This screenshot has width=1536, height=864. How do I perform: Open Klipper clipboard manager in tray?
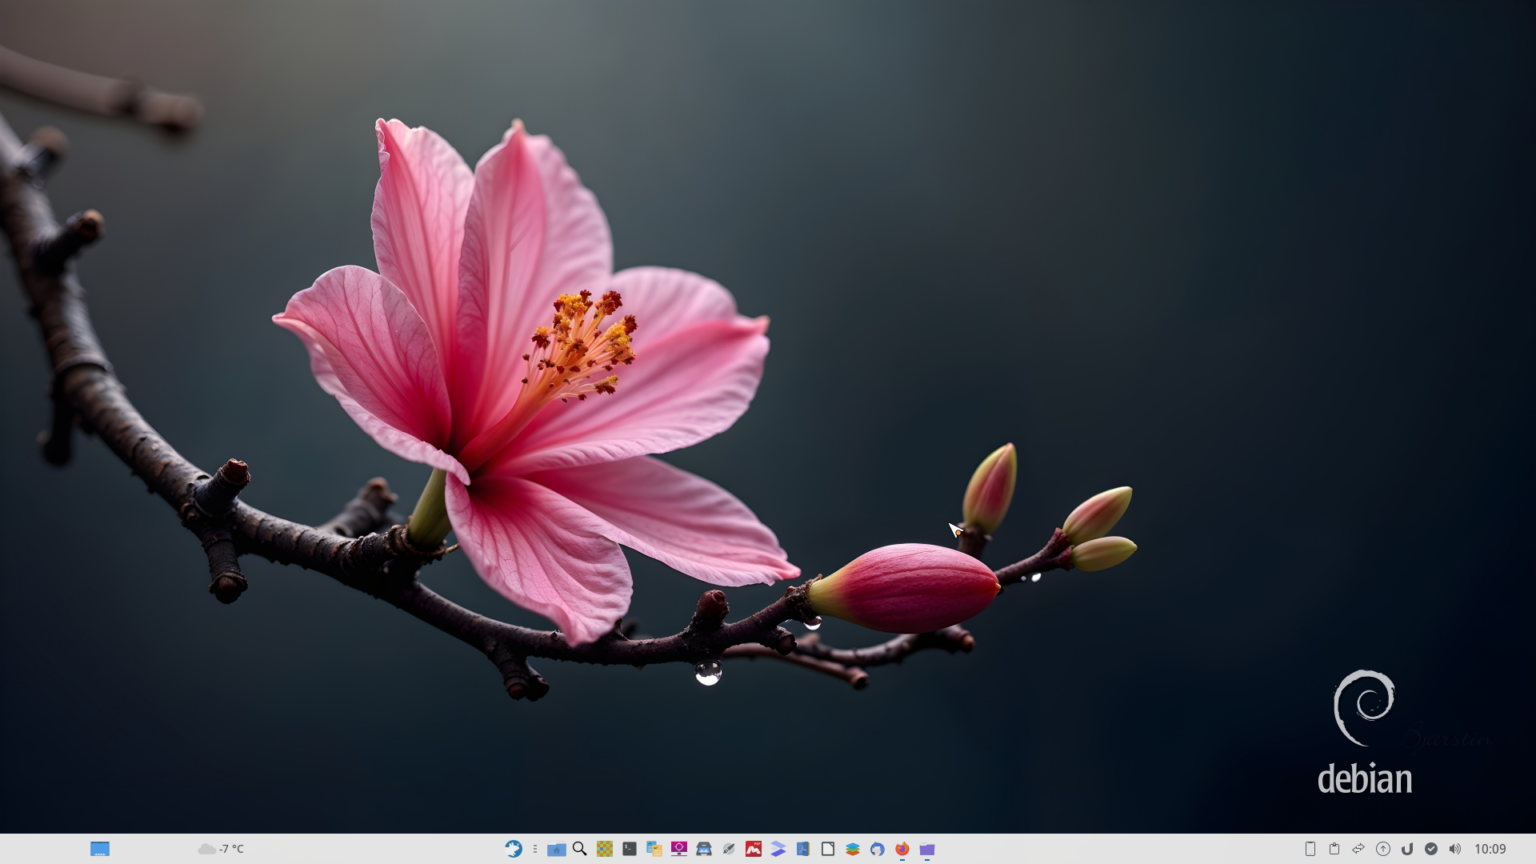1334,848
